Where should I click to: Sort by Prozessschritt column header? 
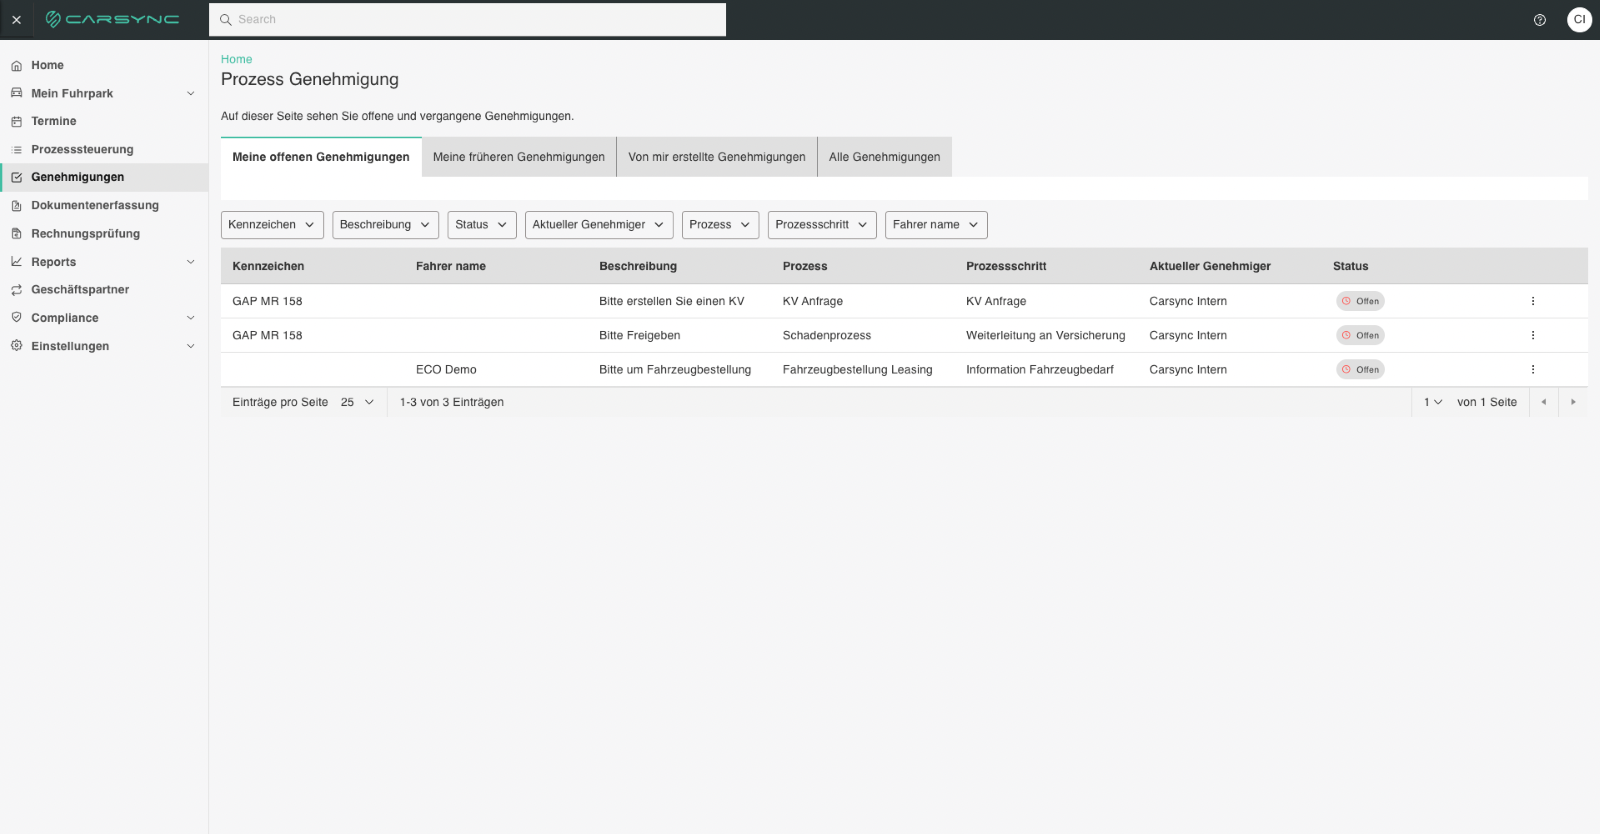1006,266
